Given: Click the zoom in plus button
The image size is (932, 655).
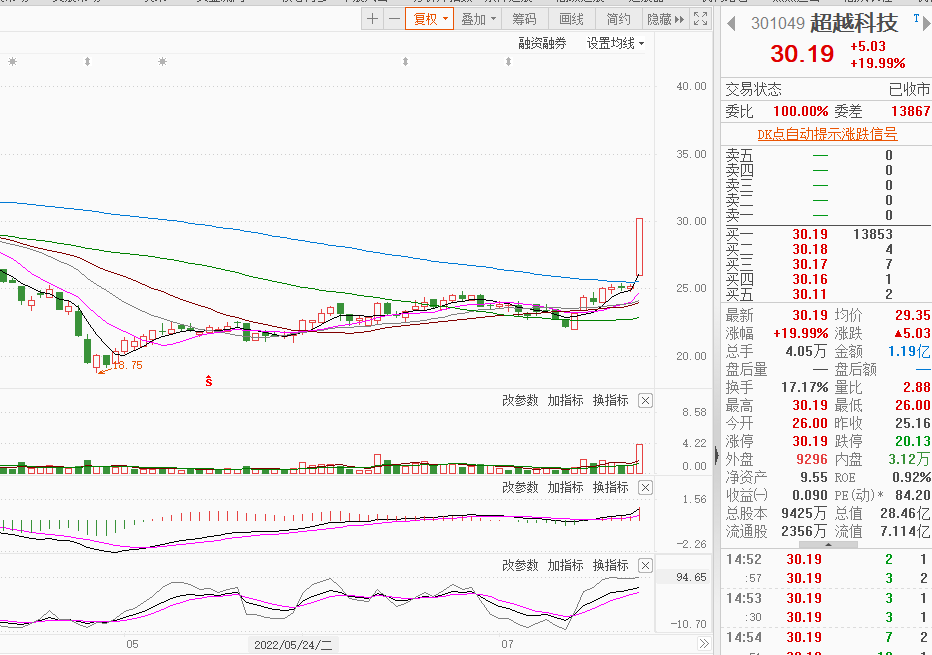Looking at the screenshot, I should click(x=373, y=19).
